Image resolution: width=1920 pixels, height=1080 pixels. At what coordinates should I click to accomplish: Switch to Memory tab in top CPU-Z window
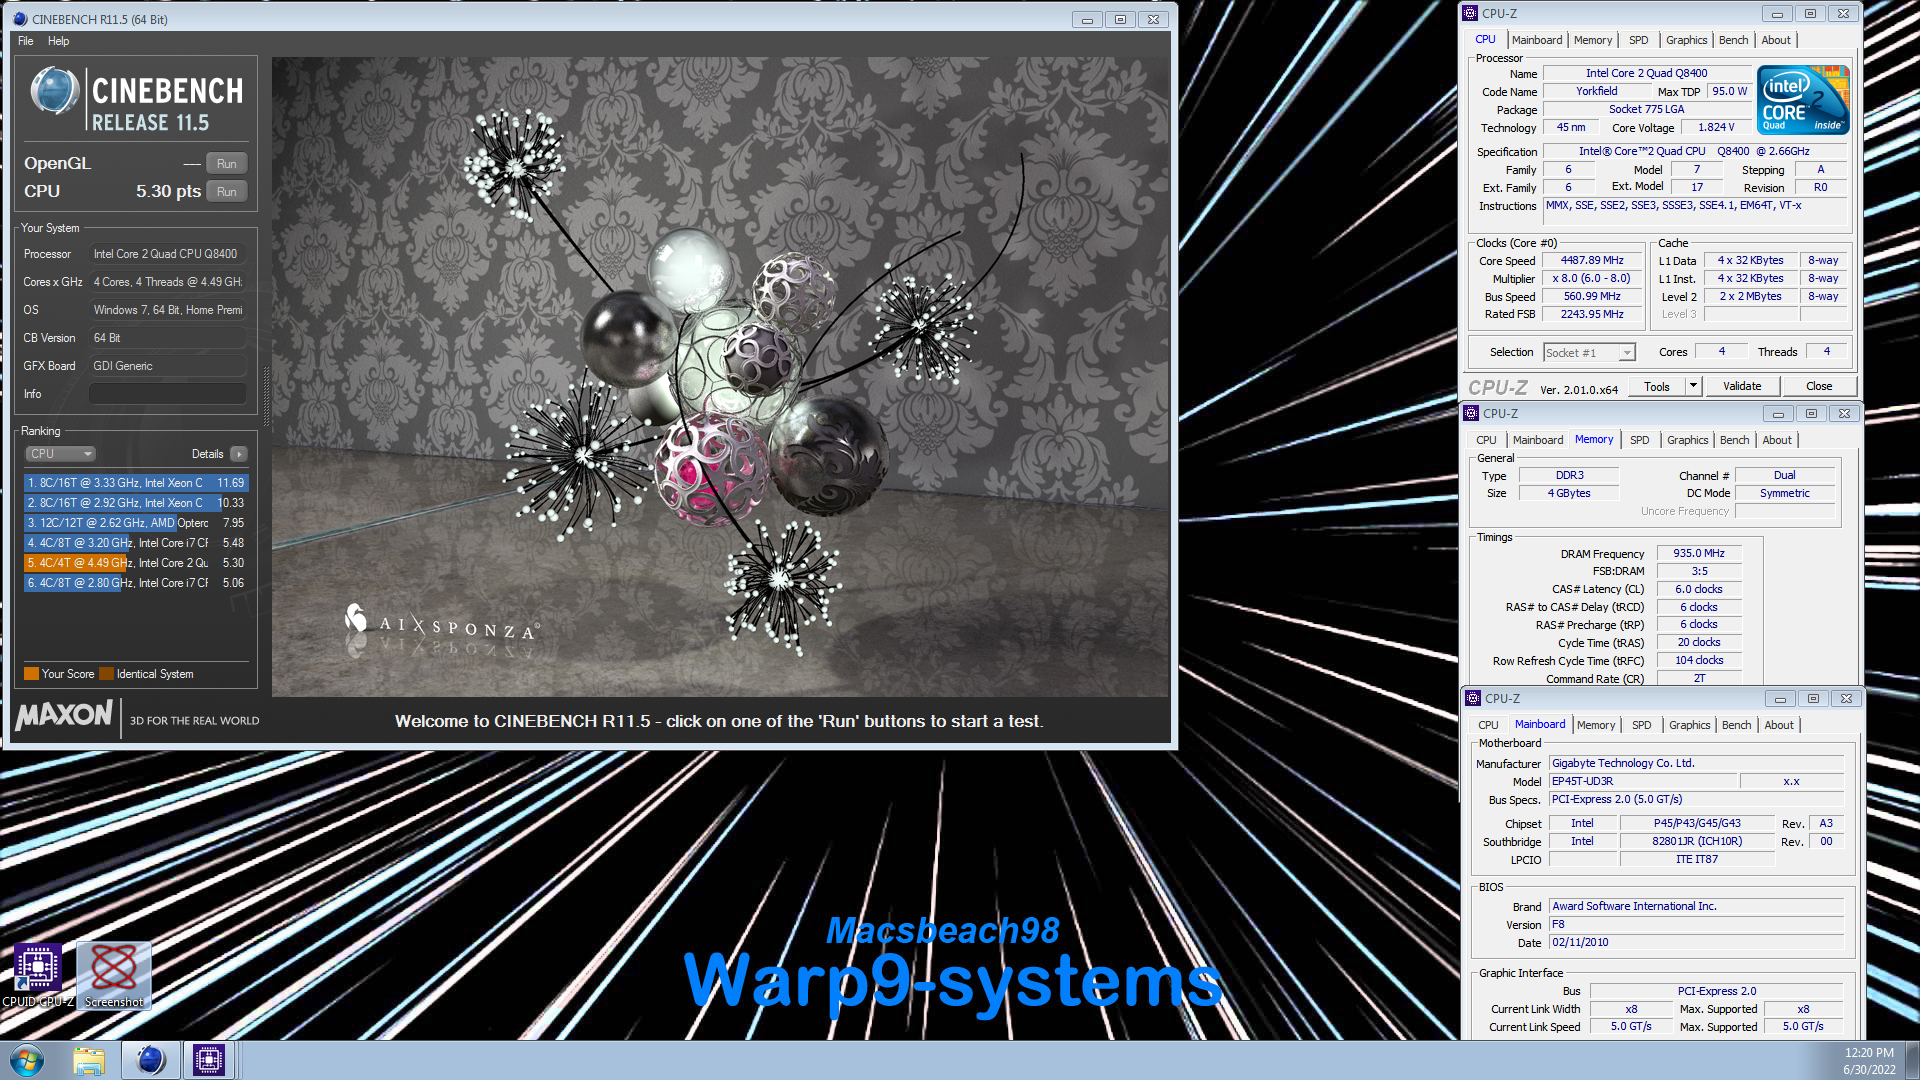pos(1592,40)
